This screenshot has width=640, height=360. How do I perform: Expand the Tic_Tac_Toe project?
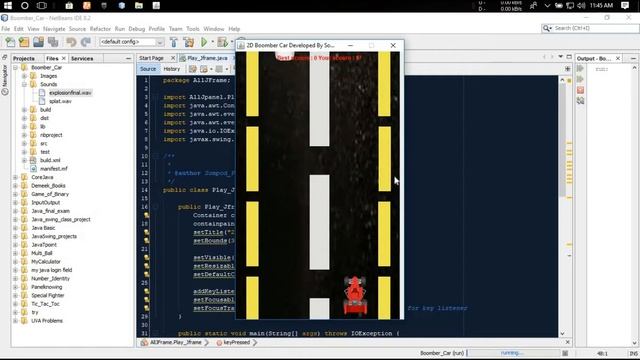point(15,304)
